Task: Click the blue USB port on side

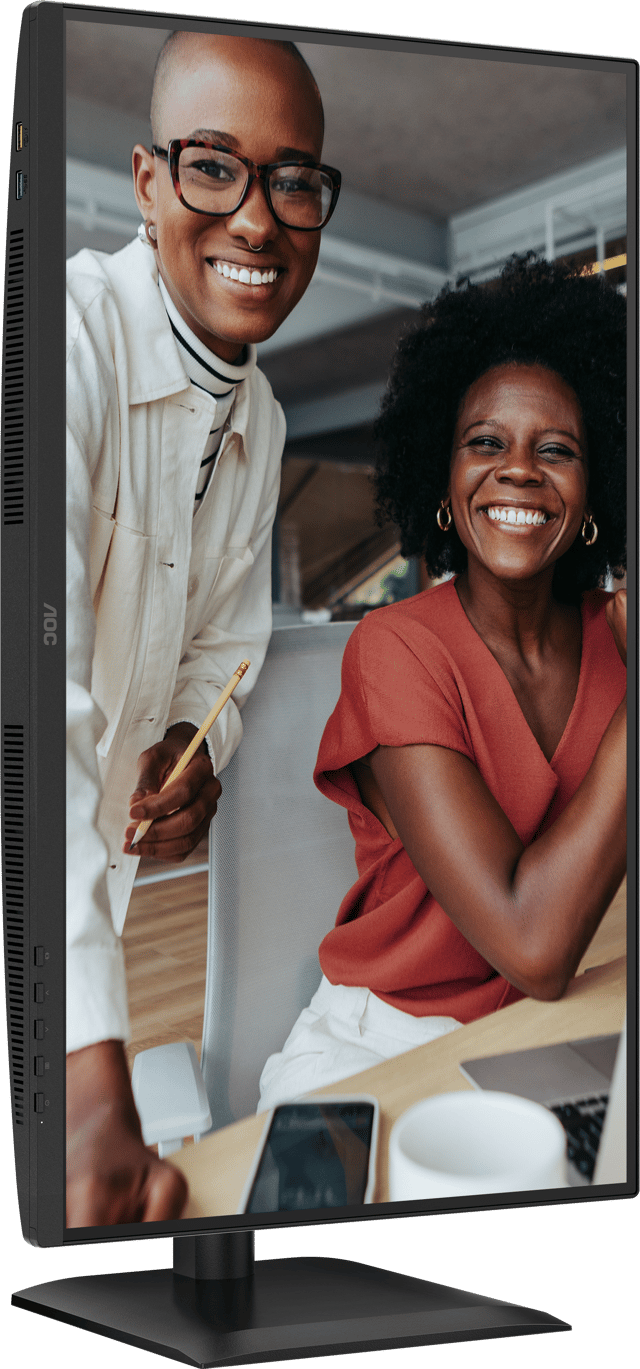Action: [x=20, y=184]
